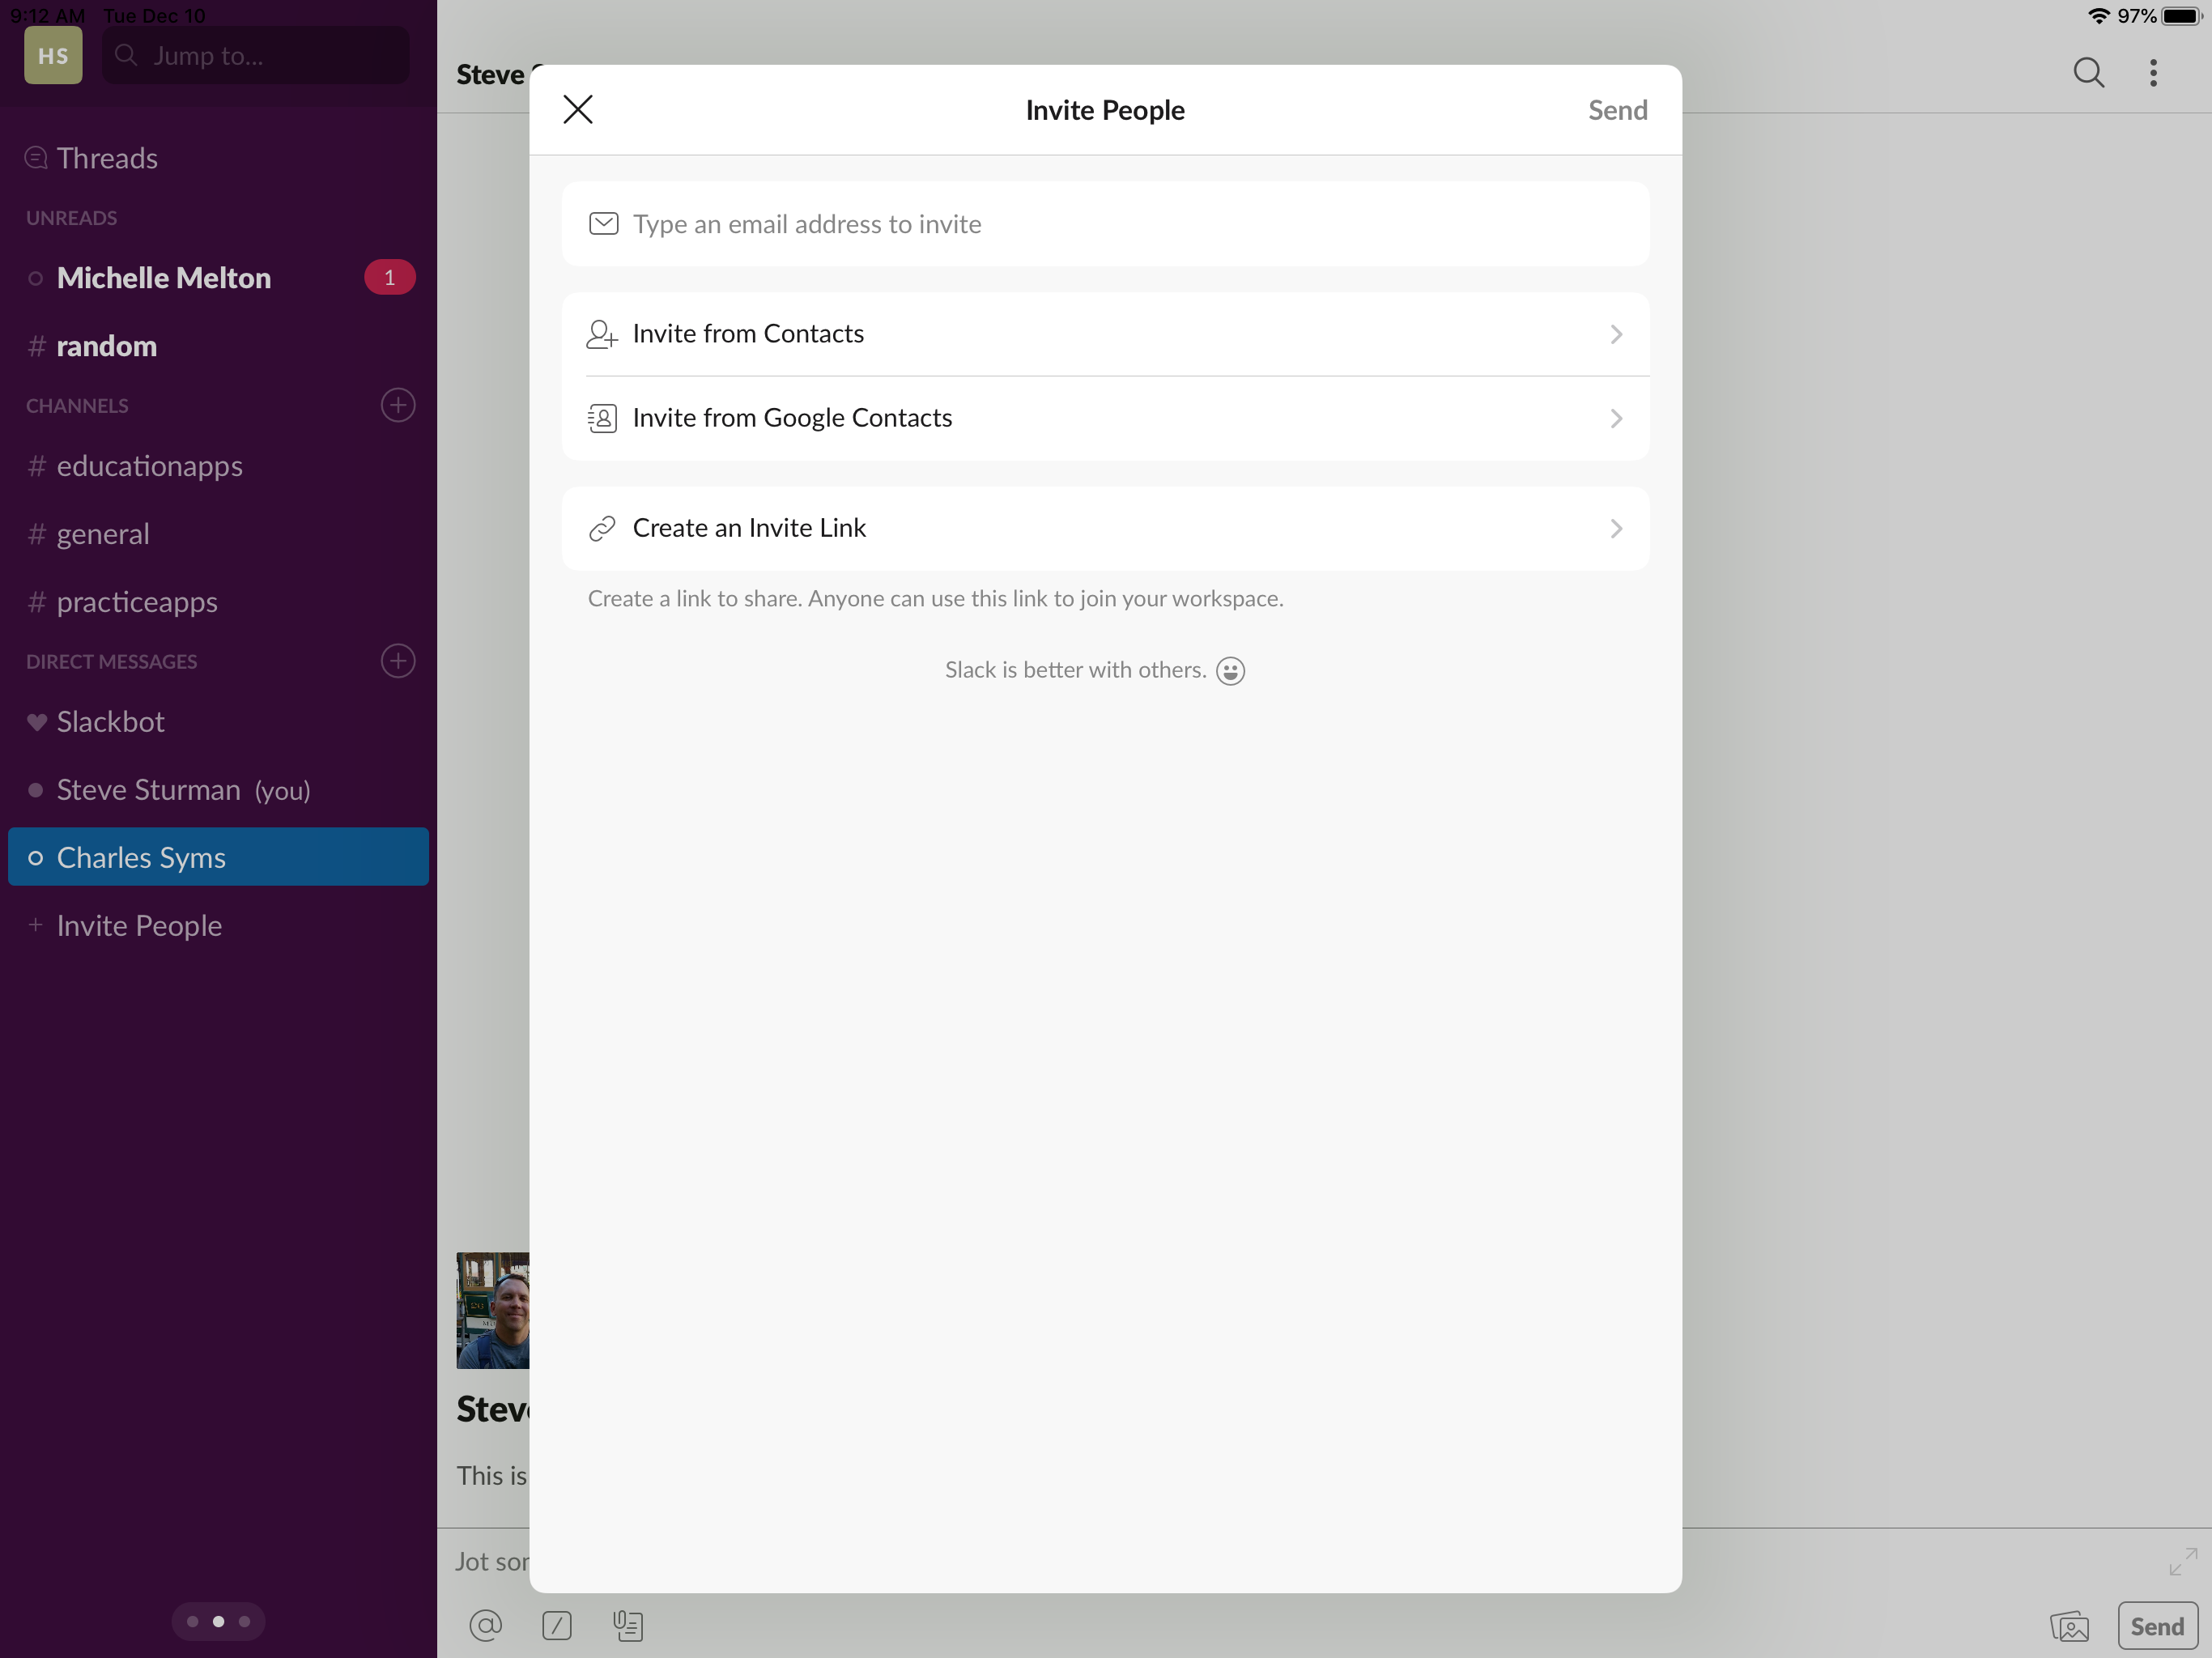Tap the HS workspace icon

click(53, 55)
